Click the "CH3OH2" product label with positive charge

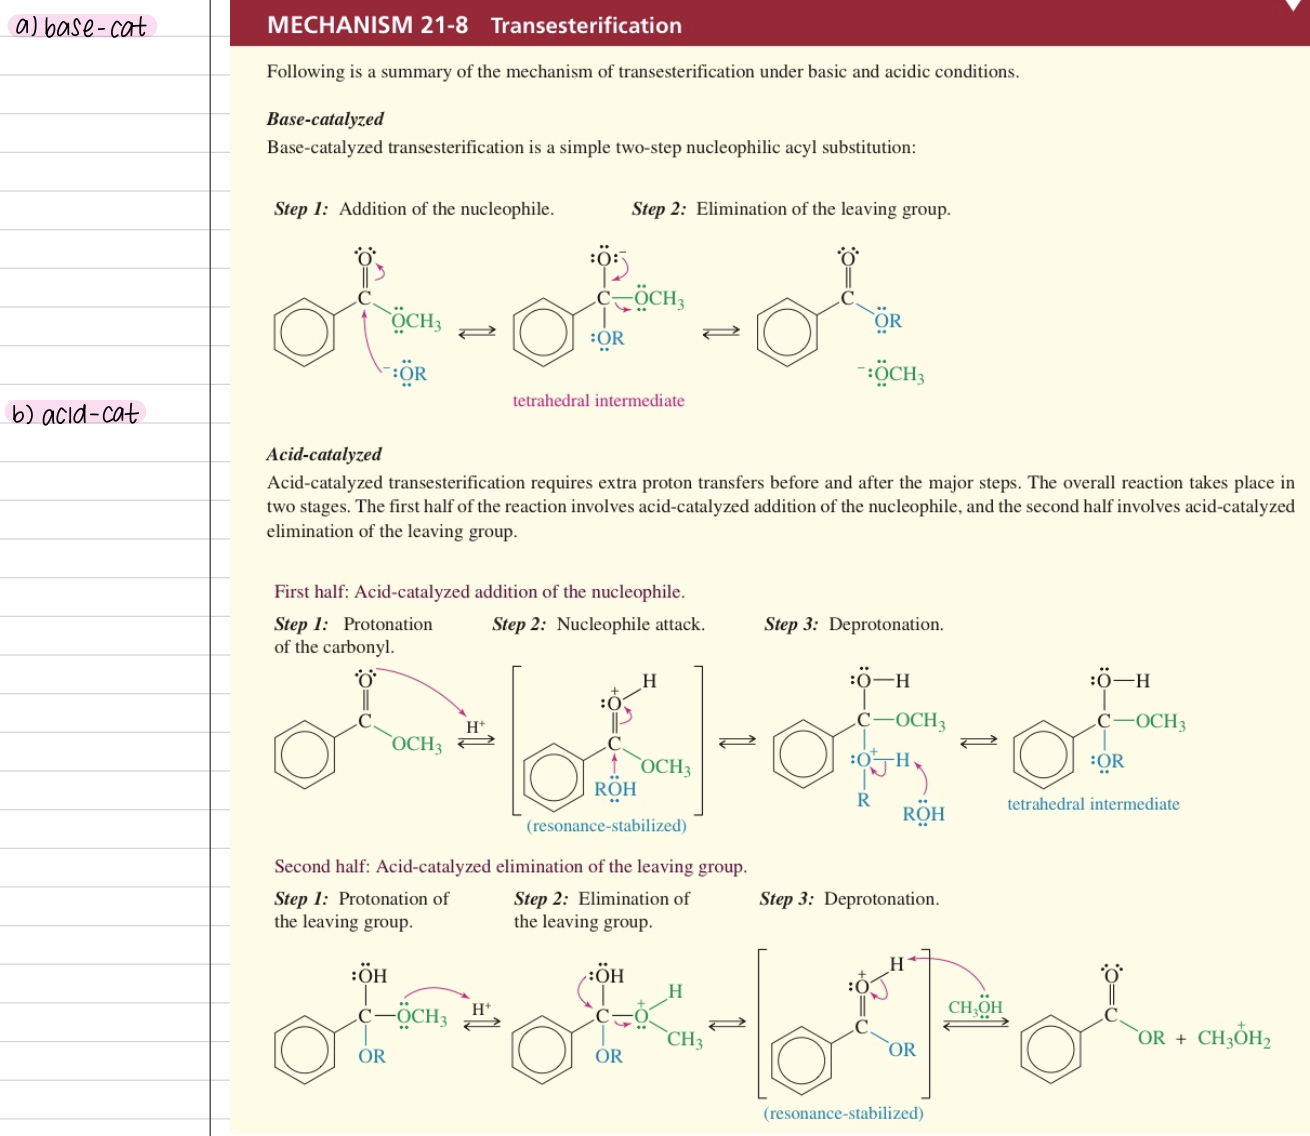(1234, 1035)
